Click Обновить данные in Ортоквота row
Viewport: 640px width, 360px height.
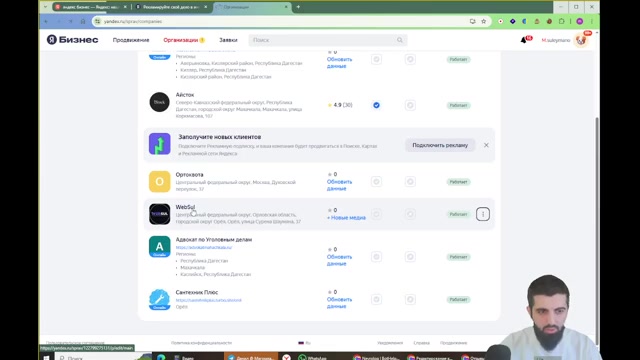339,185
